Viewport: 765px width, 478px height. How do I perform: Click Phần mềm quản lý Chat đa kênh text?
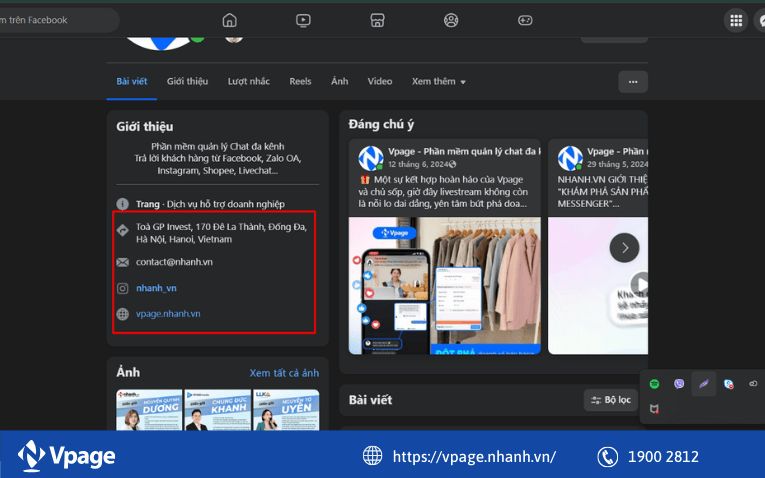point(217,146)
